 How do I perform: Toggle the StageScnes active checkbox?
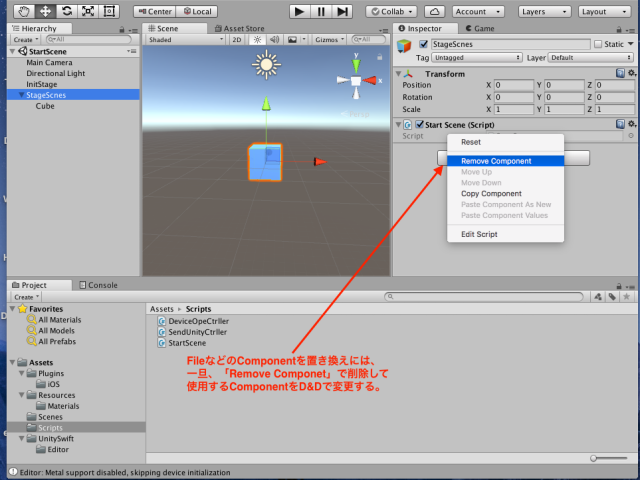coord(424,44)
